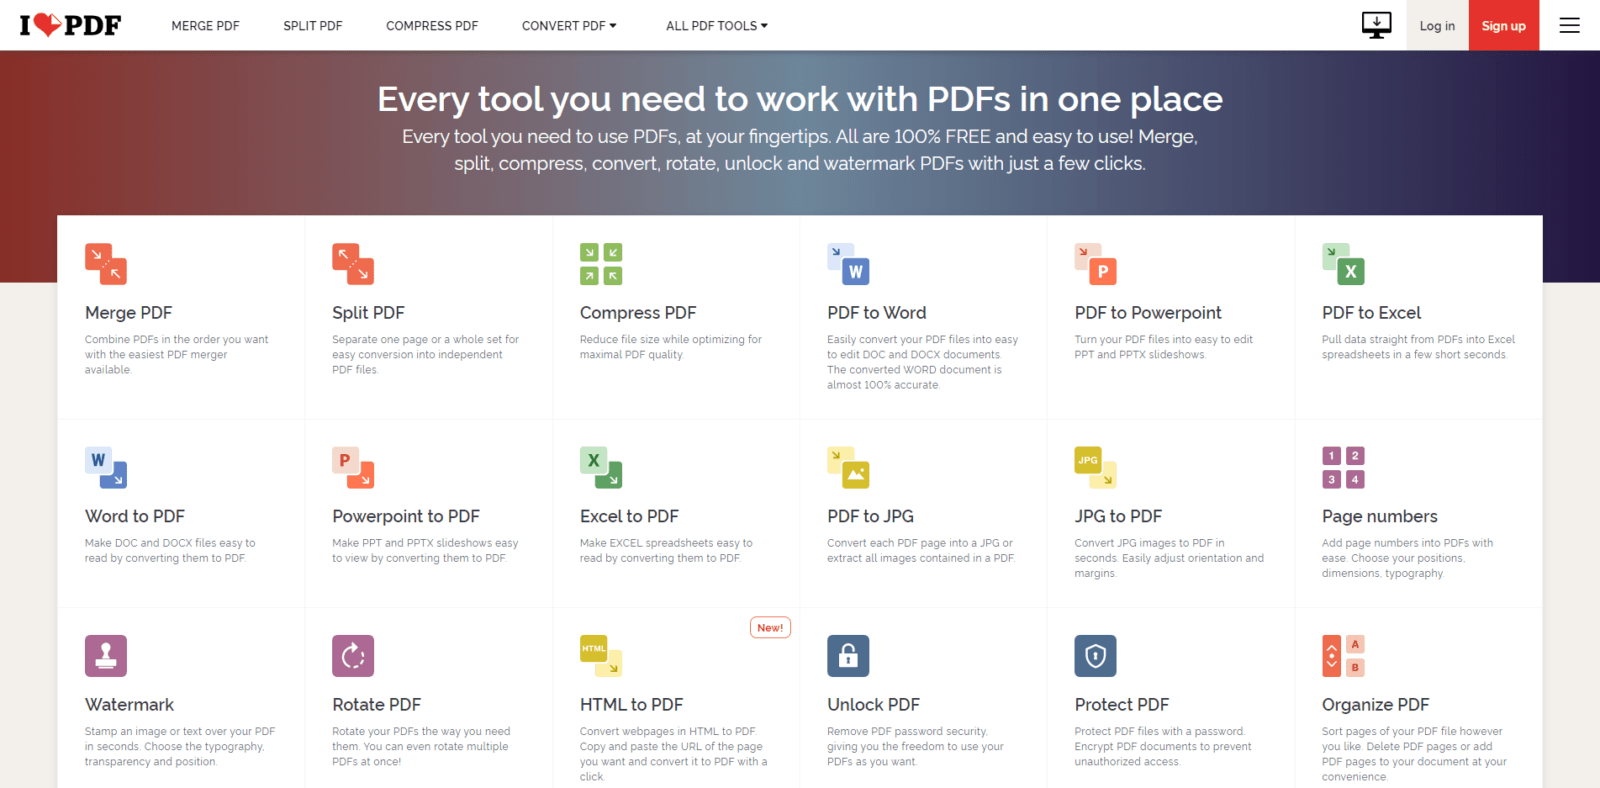Open the PDF to Word icon
Screen dimensions: 1600x788
click(x=848, y=264)
